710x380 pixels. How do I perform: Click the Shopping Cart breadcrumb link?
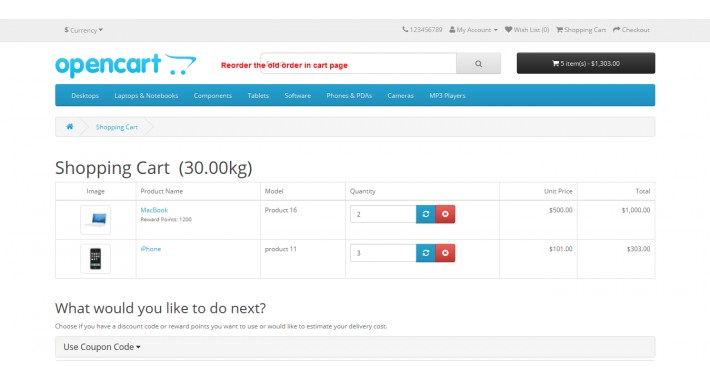117,127
